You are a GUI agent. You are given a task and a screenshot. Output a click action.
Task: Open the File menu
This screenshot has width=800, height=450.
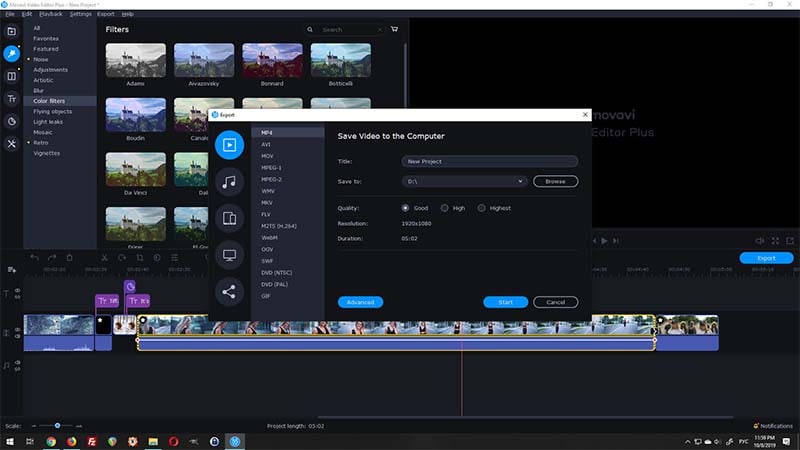coord(10,14)
